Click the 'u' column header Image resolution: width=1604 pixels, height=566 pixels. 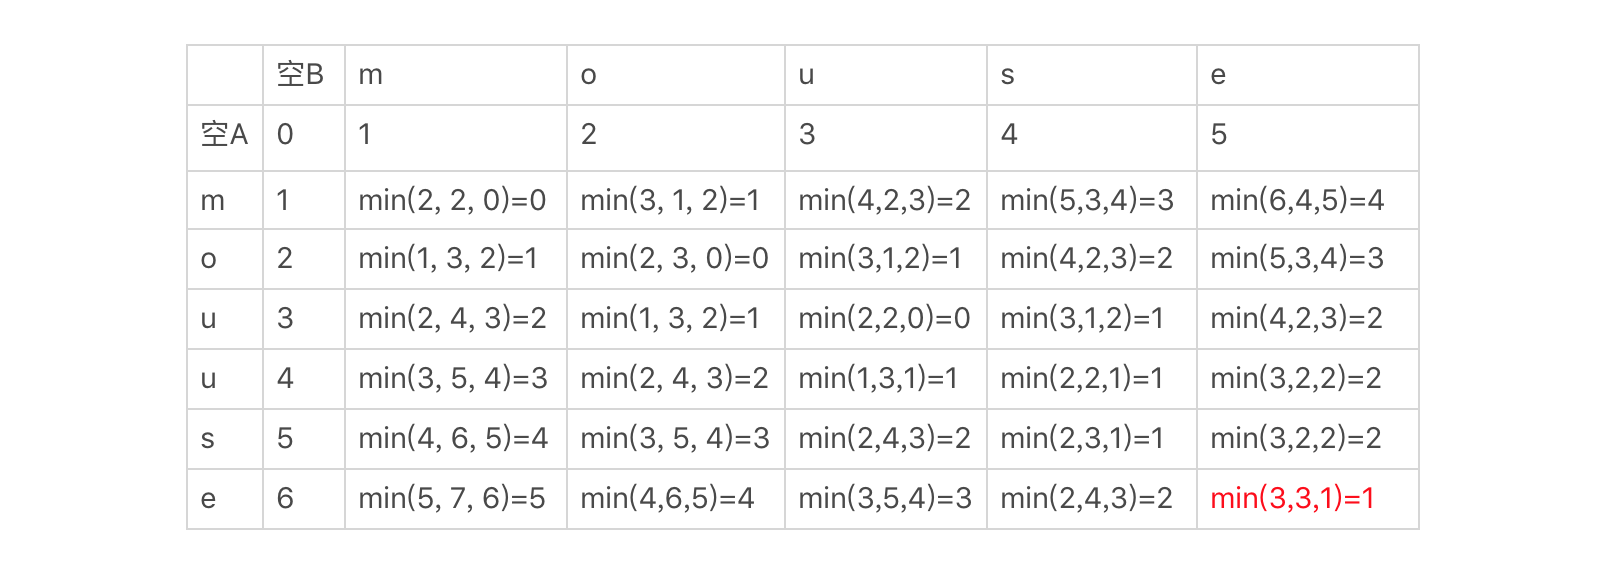coord(806,75)
